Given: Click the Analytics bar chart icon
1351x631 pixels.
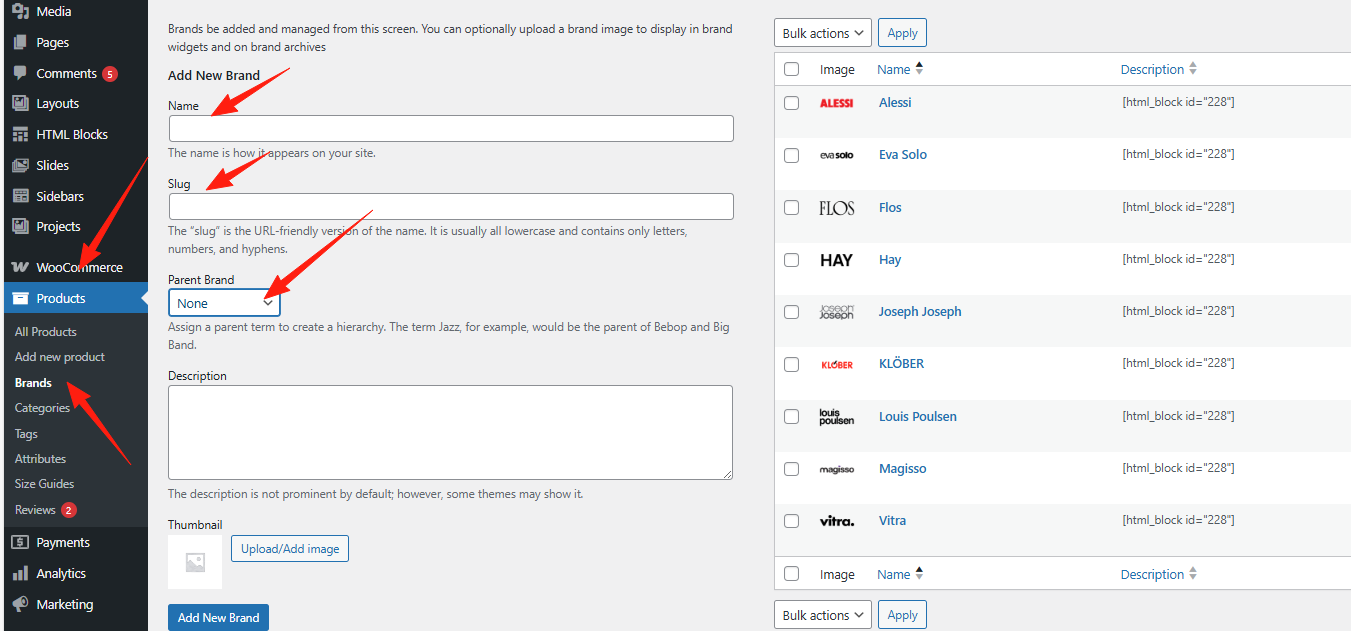Looking at the screenshot, I should 20,573.
